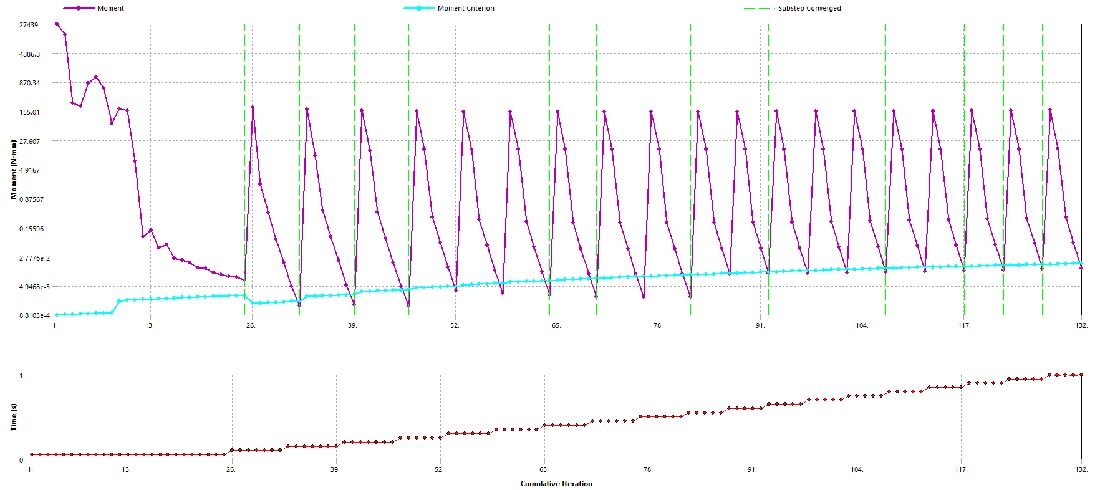Click the Cumulative Iteration axis title

(x=555, y=484)
